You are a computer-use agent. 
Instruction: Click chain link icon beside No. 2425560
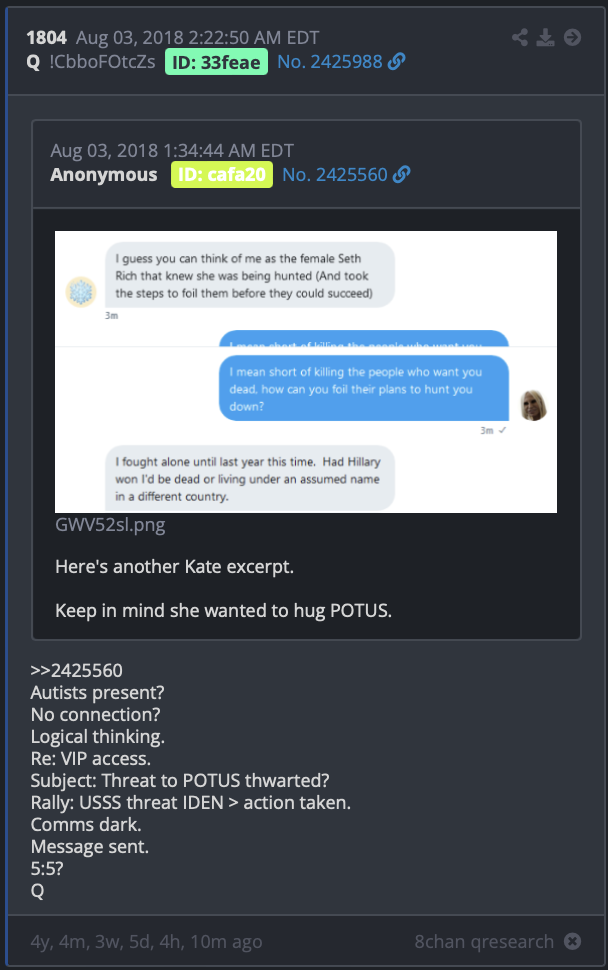click(x=401, y=174)
